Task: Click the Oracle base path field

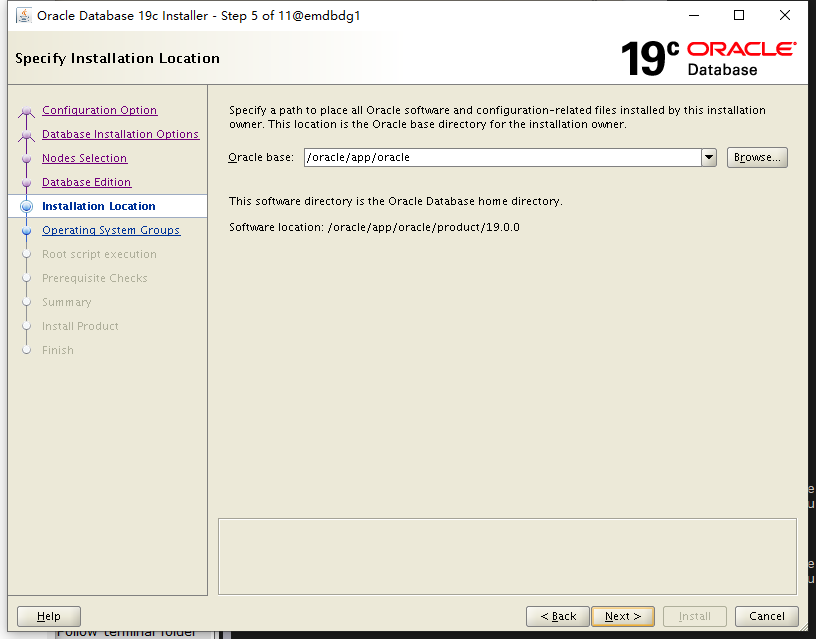Action: pyautogui.click(x=503, y=157)
